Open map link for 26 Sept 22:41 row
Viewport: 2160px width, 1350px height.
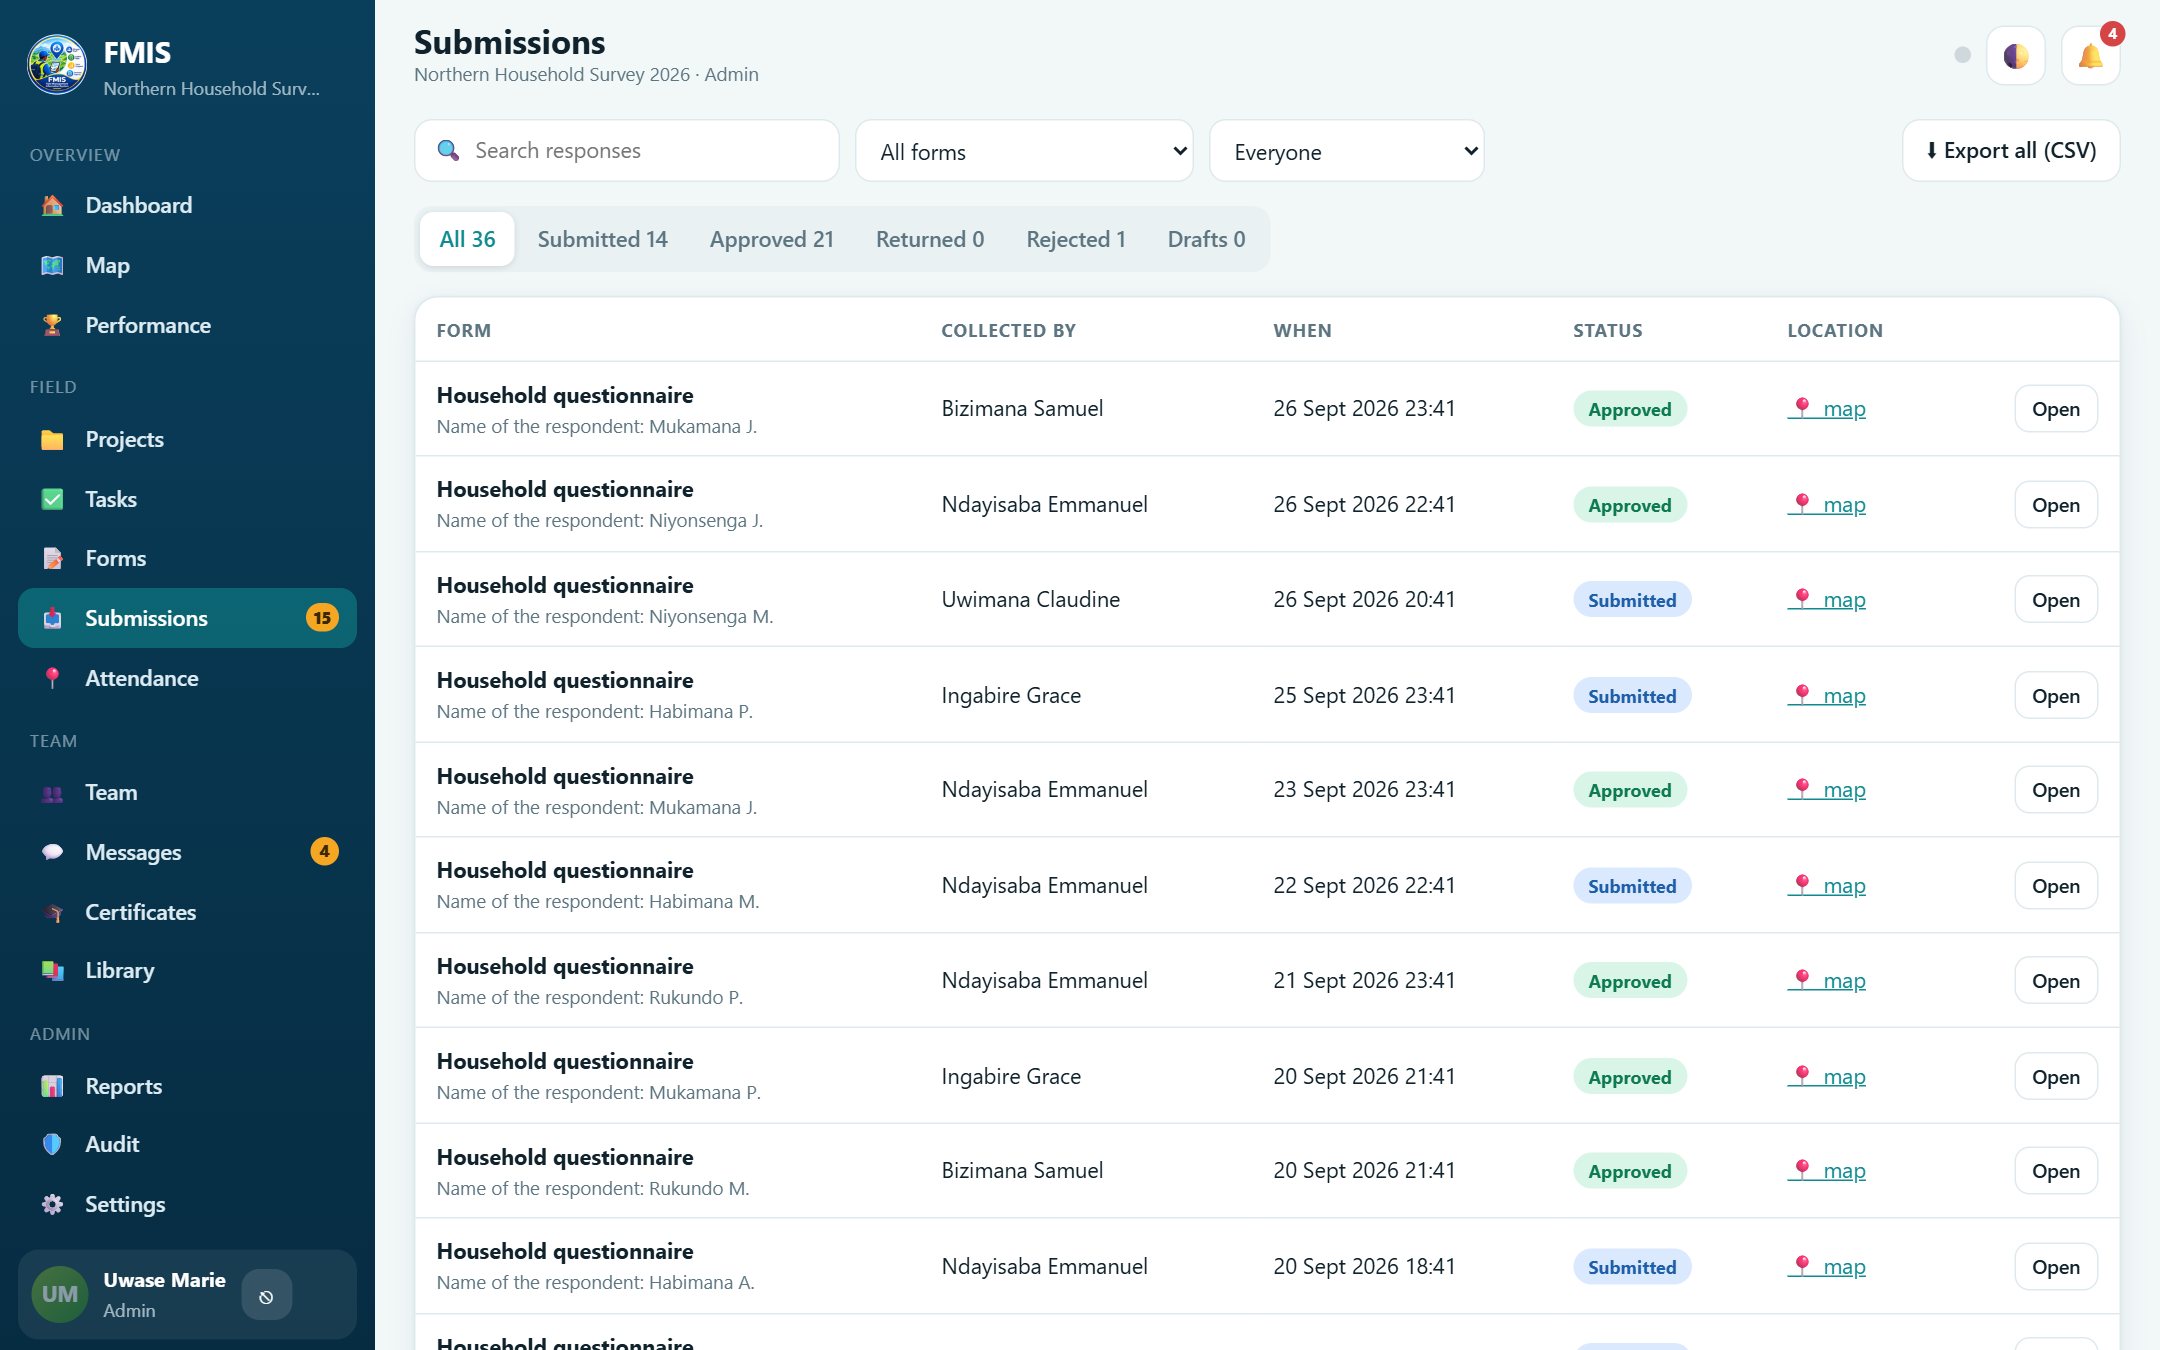point(1826,504)
